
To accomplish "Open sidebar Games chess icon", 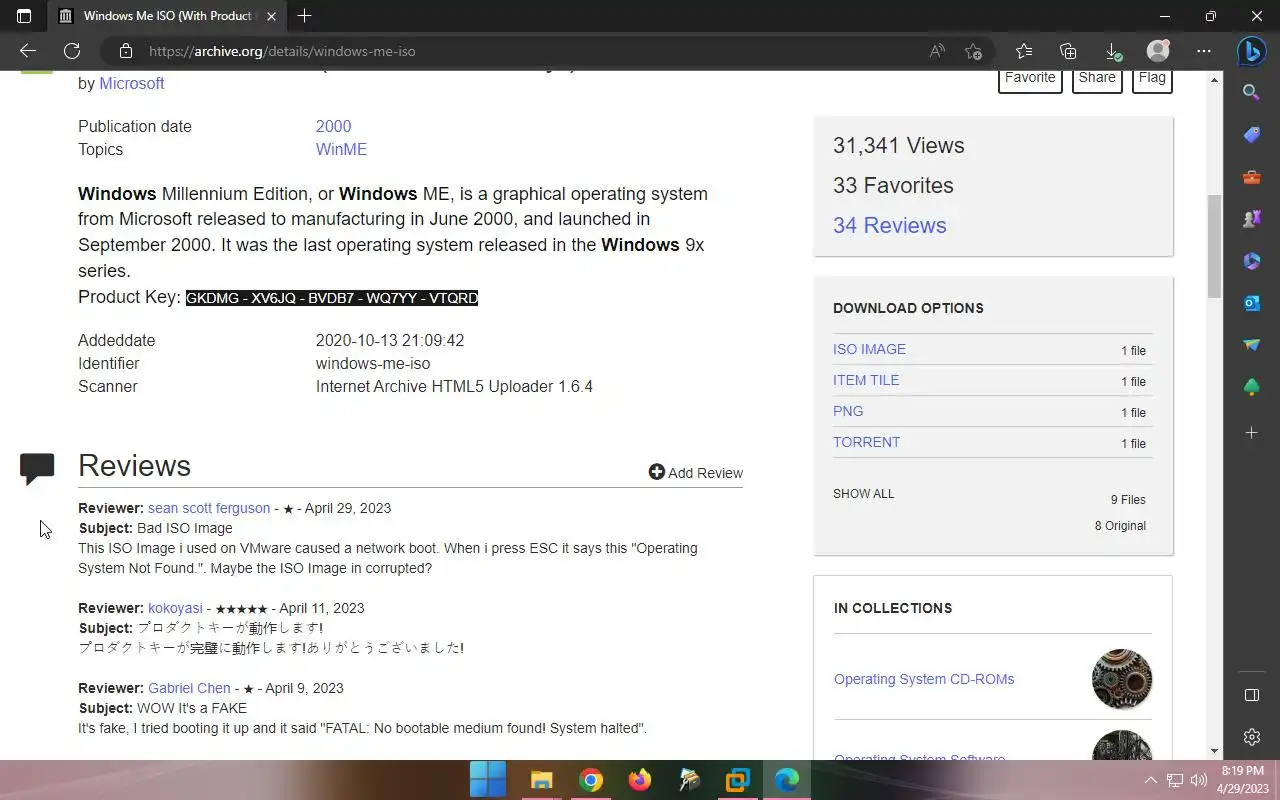I will [1251, 219].
